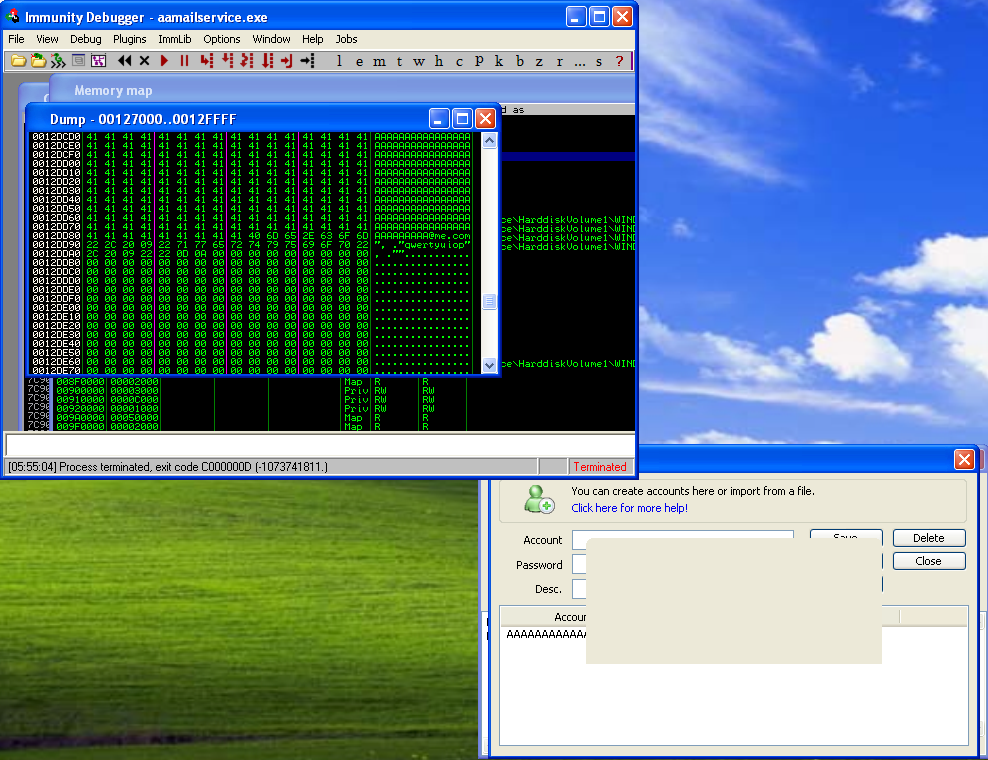Show Threads with the t button
Viewport: 988px width, 760px height.
[399, 61]
